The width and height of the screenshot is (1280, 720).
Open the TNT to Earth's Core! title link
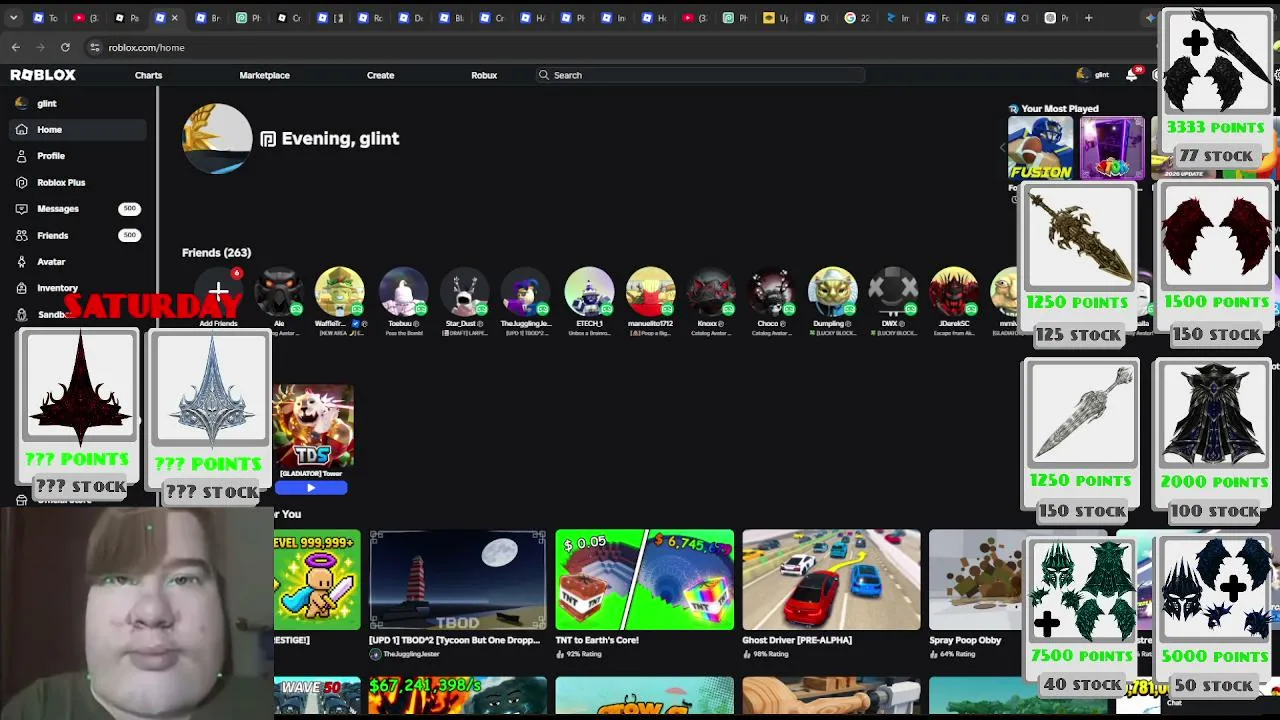pyautogui.click(x=597, y=640)
